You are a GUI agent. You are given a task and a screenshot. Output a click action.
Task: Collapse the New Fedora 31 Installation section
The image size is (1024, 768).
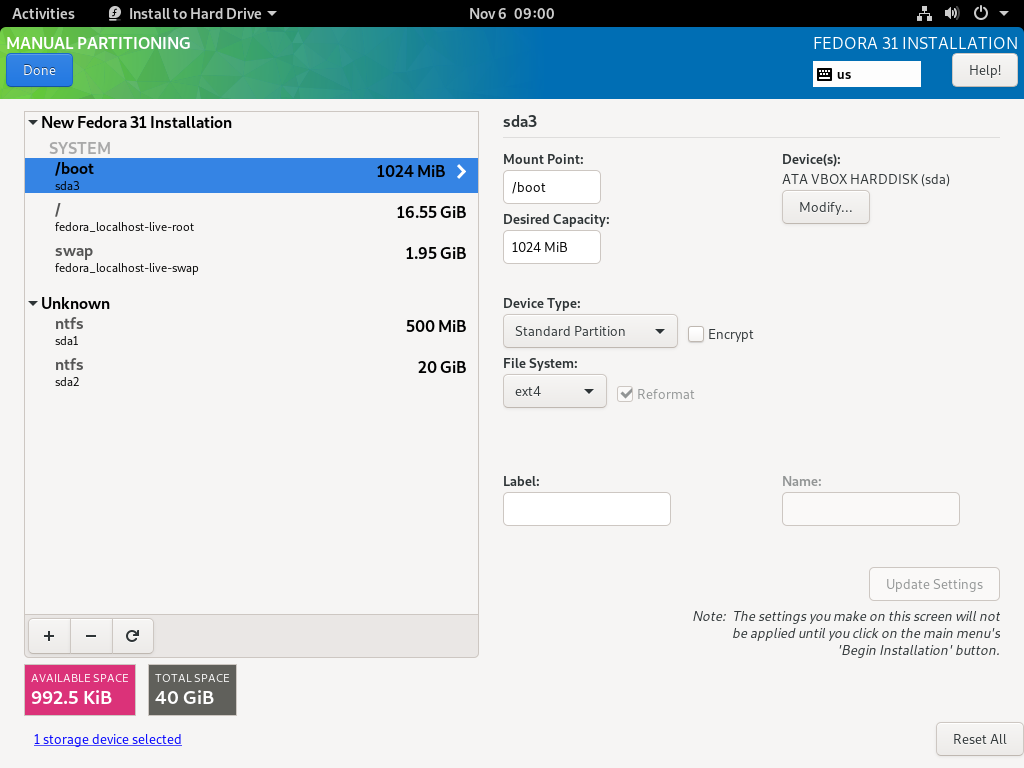click(x=33, y=123)
